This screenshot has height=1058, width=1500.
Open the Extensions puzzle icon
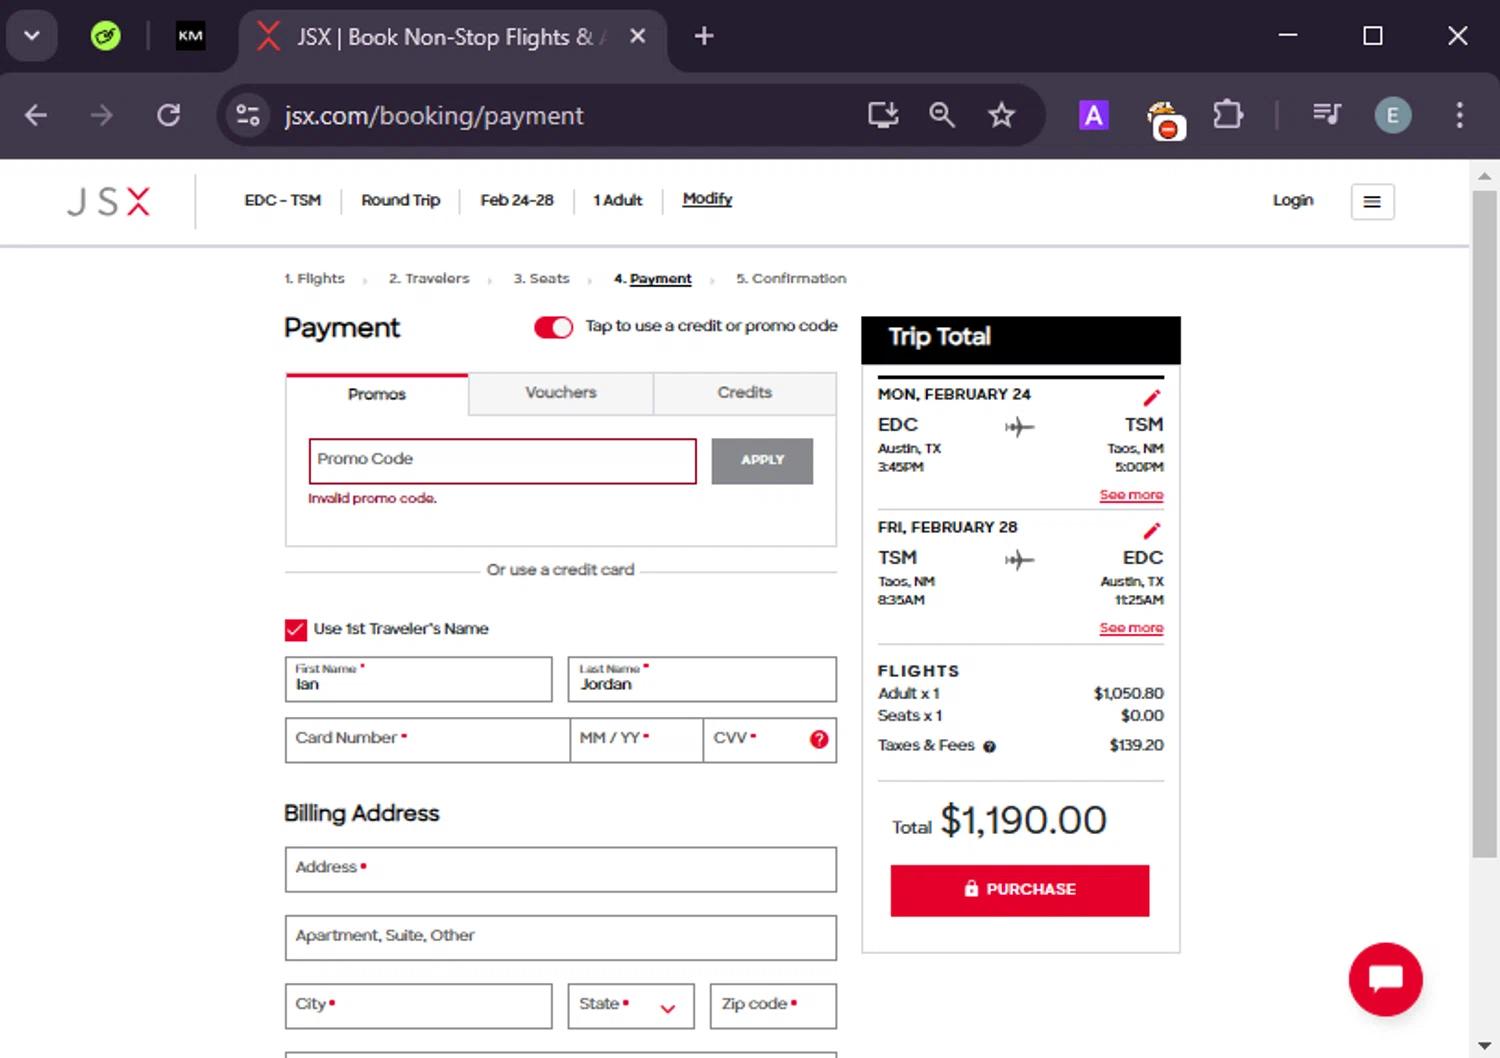pos(1228,115)
